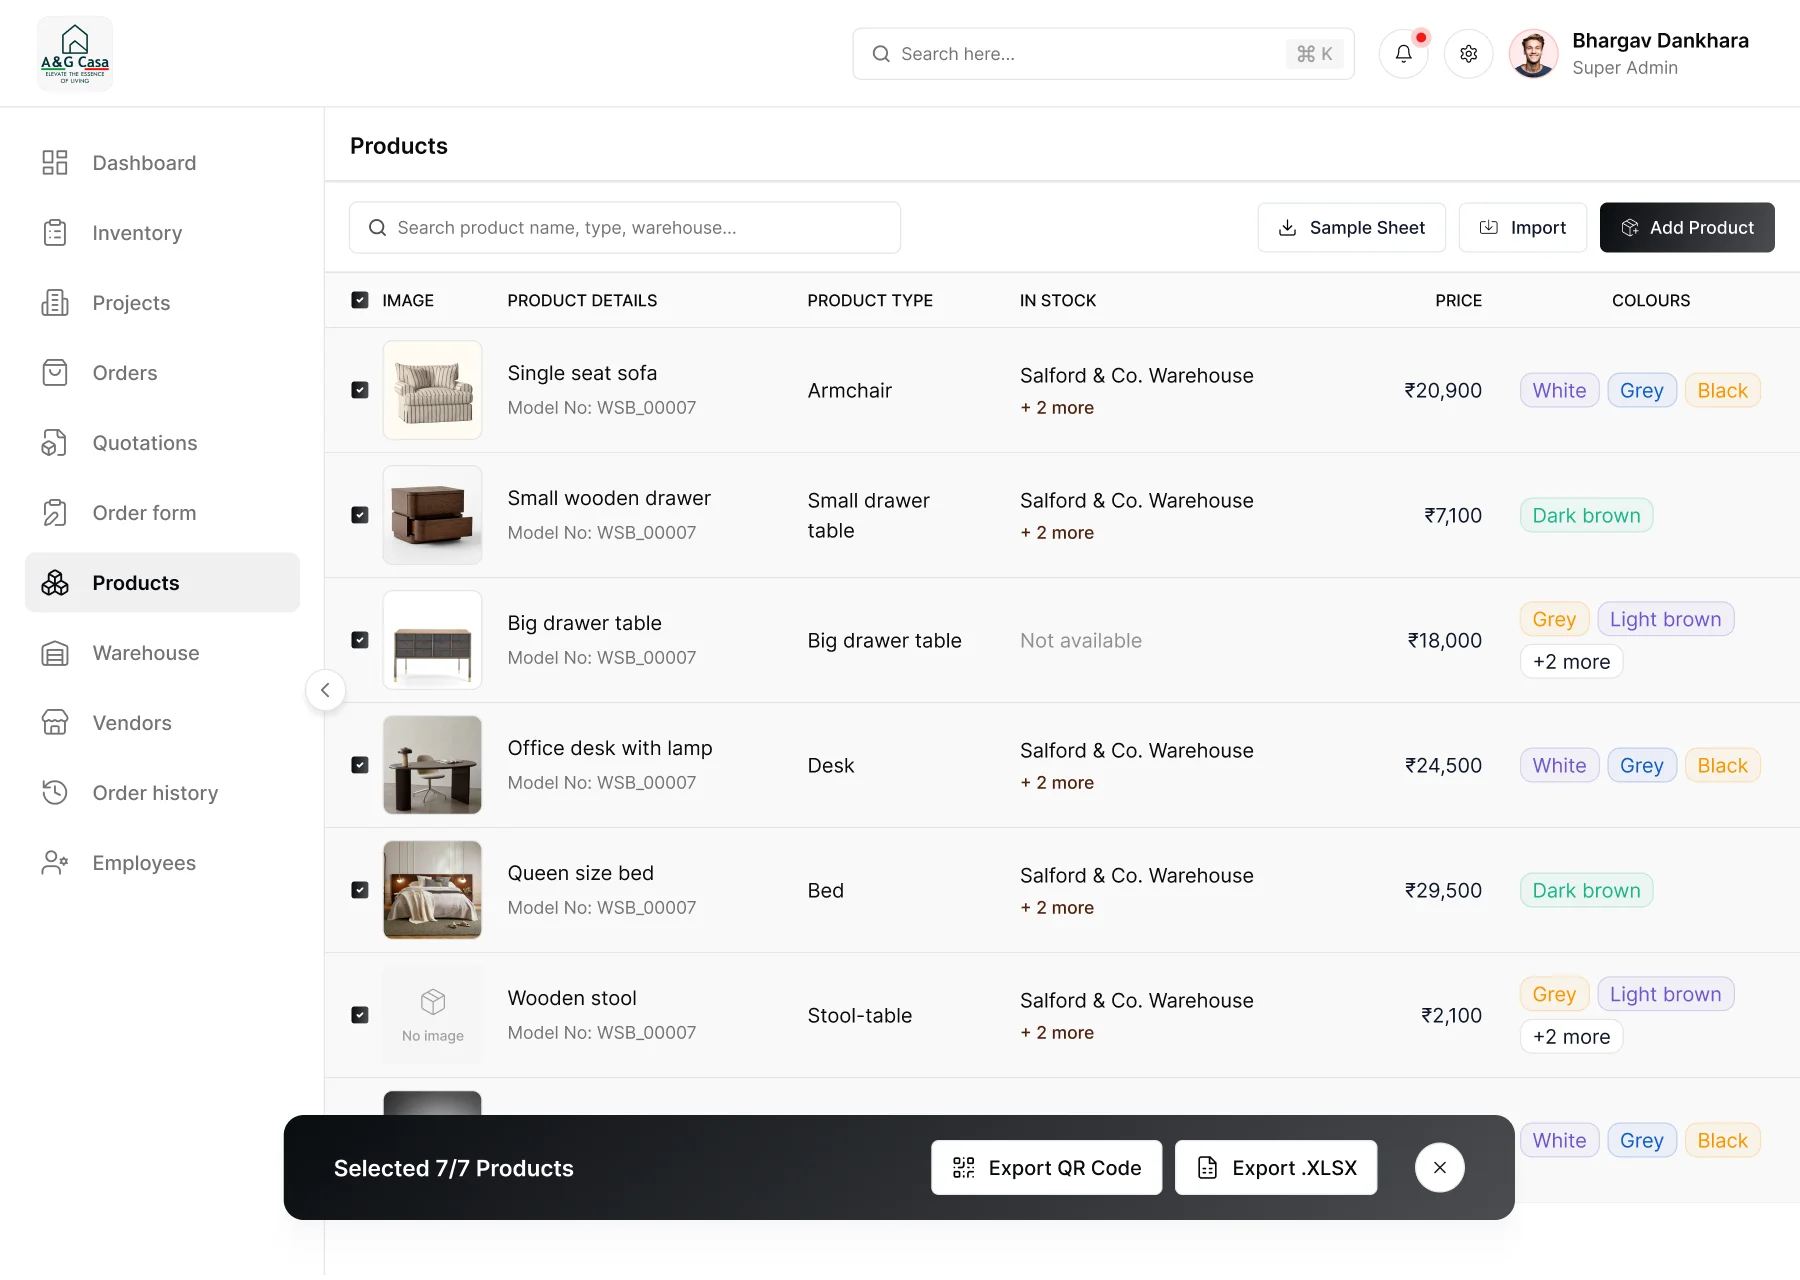Click Bhargav Dankhara's profile avatar
This screenshot has width=1800, height=1280.
point(1533,54)
